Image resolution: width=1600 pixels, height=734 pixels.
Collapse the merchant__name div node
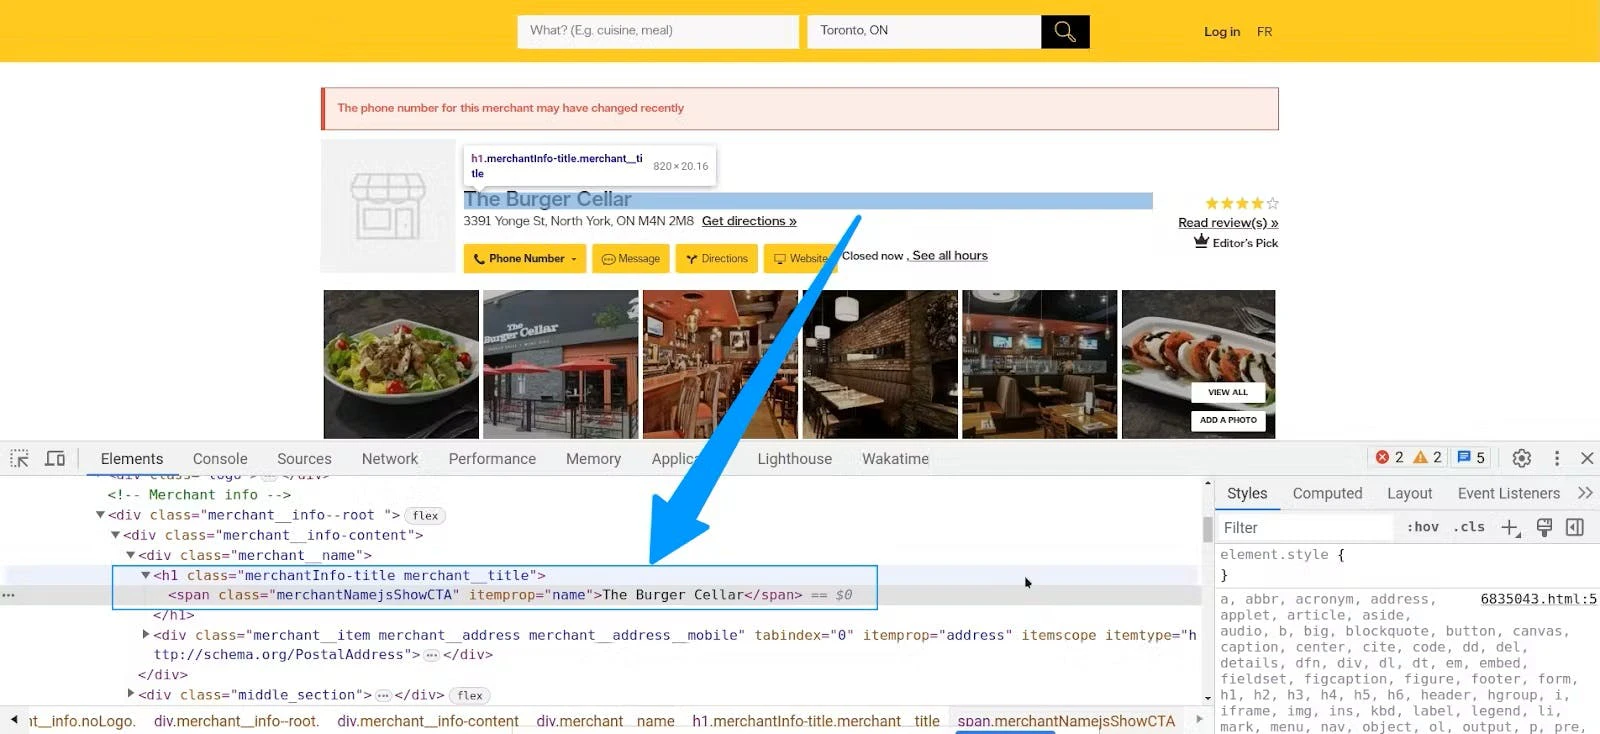tap(130, 555)
